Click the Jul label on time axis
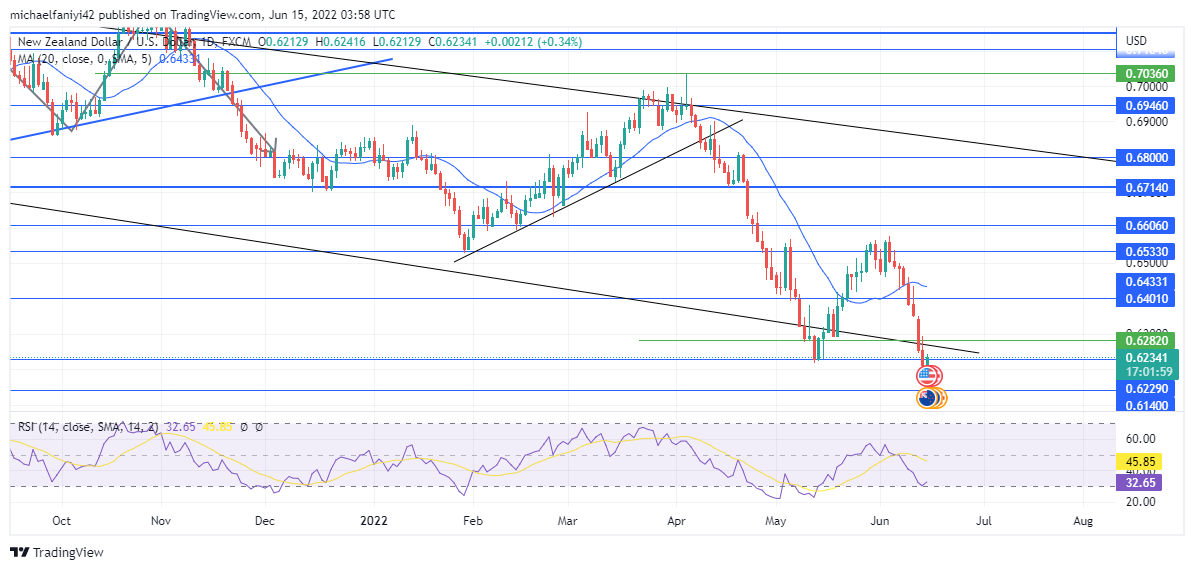Screen dimensions: 1194x570 tap(983, 521)
